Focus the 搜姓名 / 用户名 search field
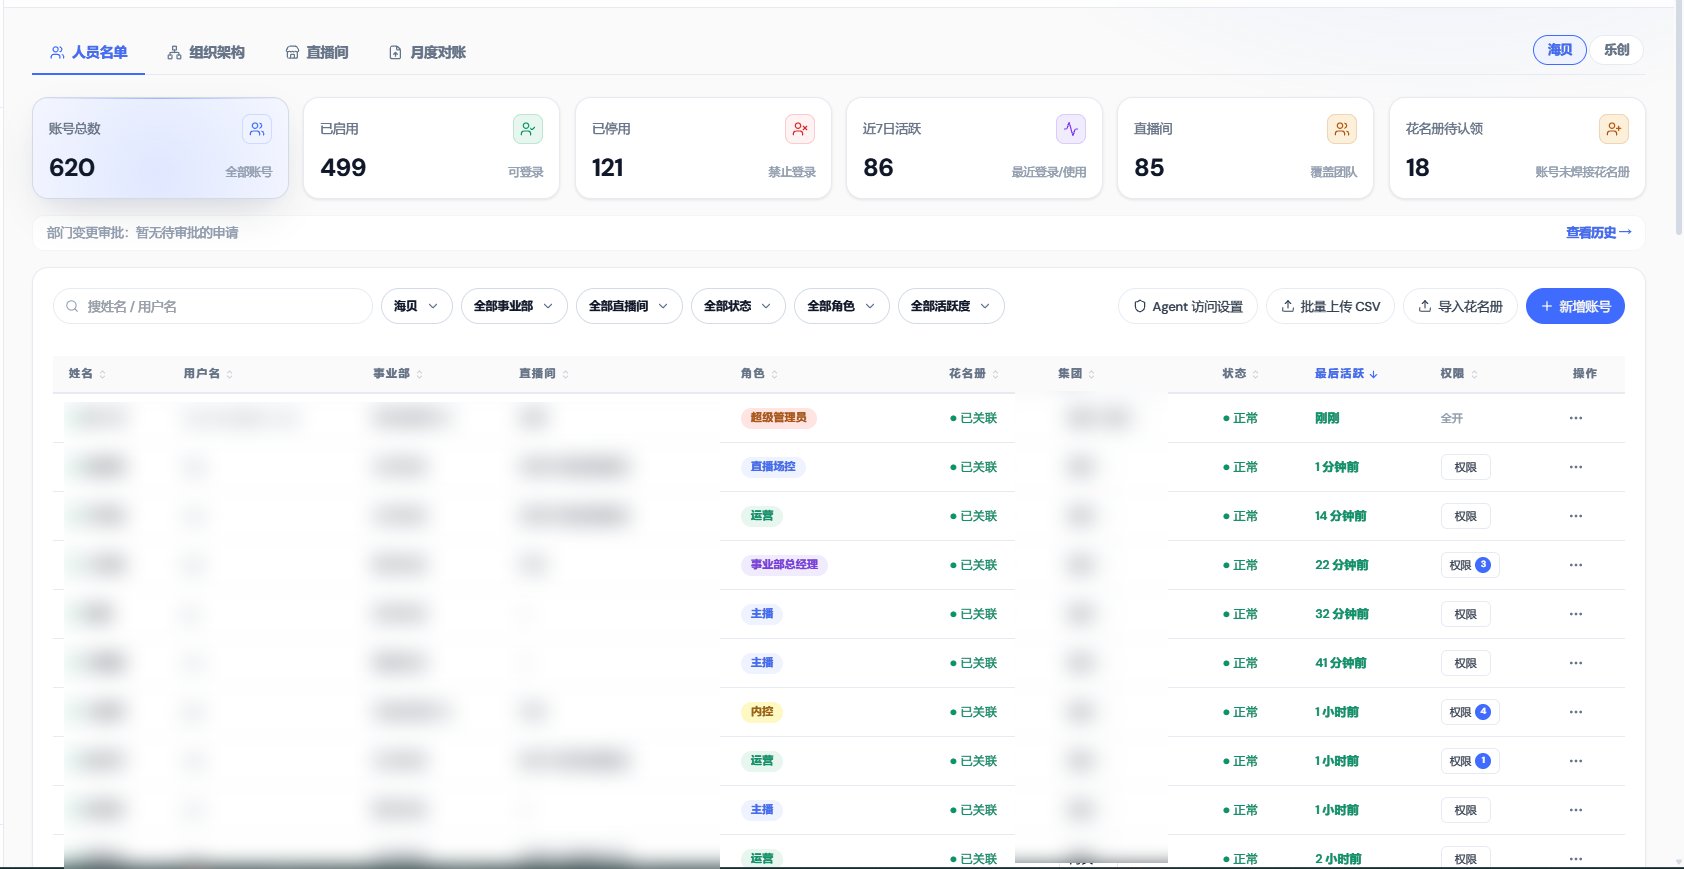Viewport: 1684px width, 869px height. coord(213,306)
